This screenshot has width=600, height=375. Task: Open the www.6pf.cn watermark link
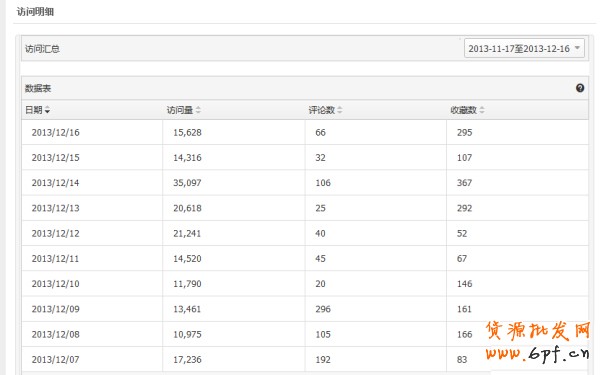tap(537, 353)
